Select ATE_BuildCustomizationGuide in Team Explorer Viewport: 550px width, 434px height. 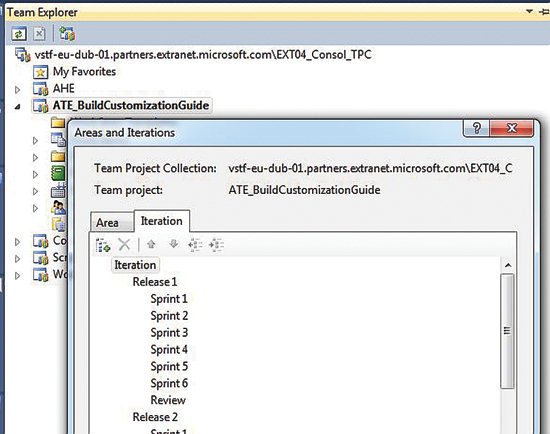pyautogui.click(x=131, y=105)
